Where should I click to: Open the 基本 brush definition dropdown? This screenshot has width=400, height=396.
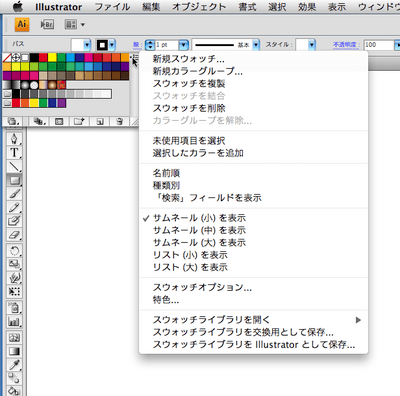pos(256,45)
